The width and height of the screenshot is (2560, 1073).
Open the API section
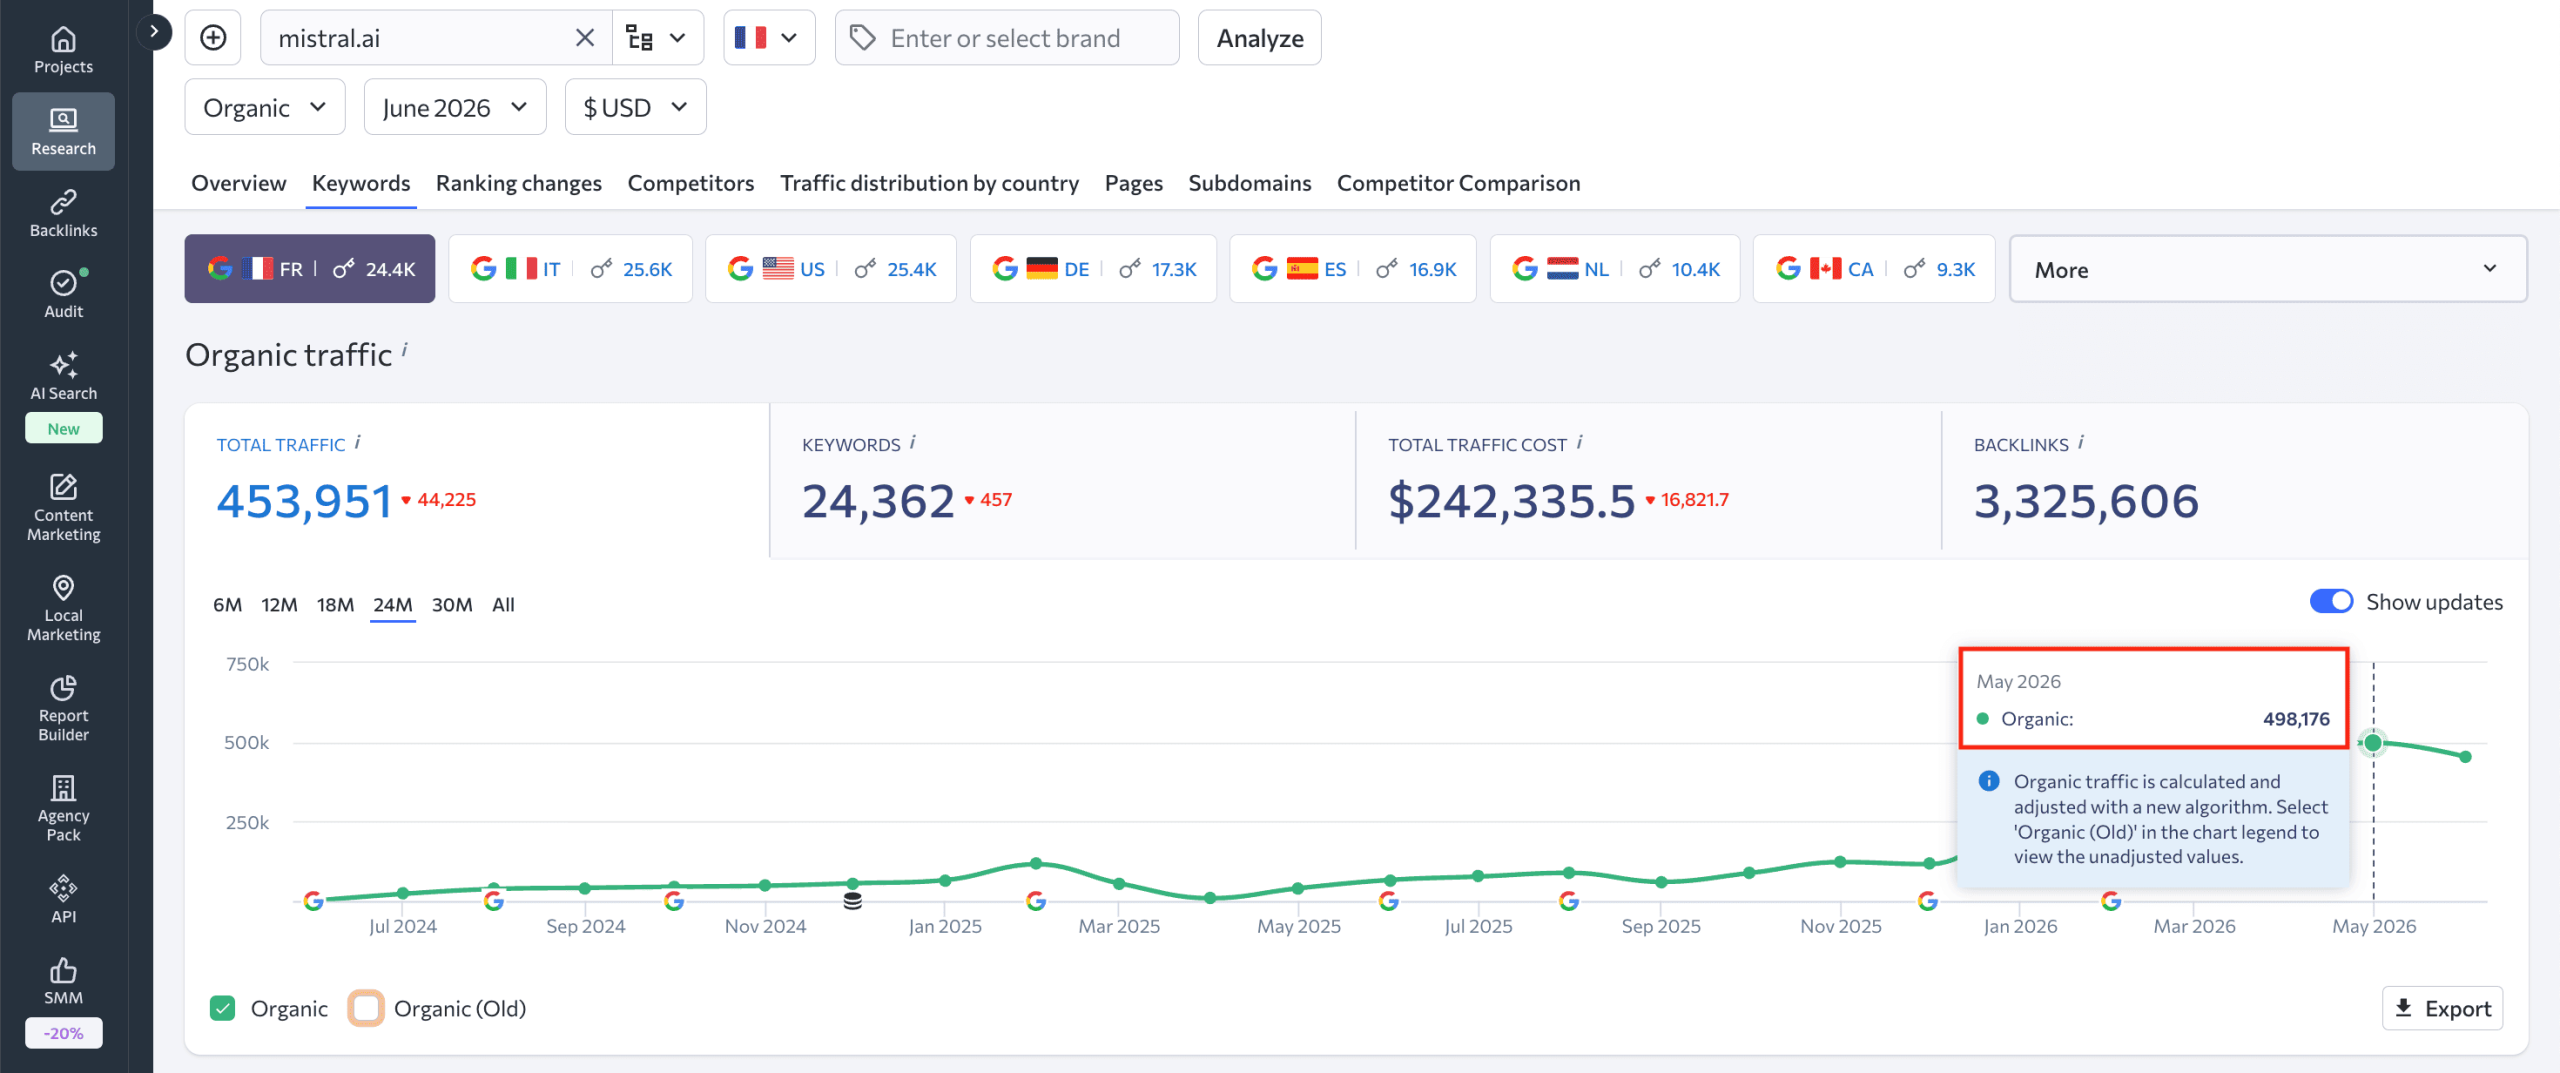(63, 899)
